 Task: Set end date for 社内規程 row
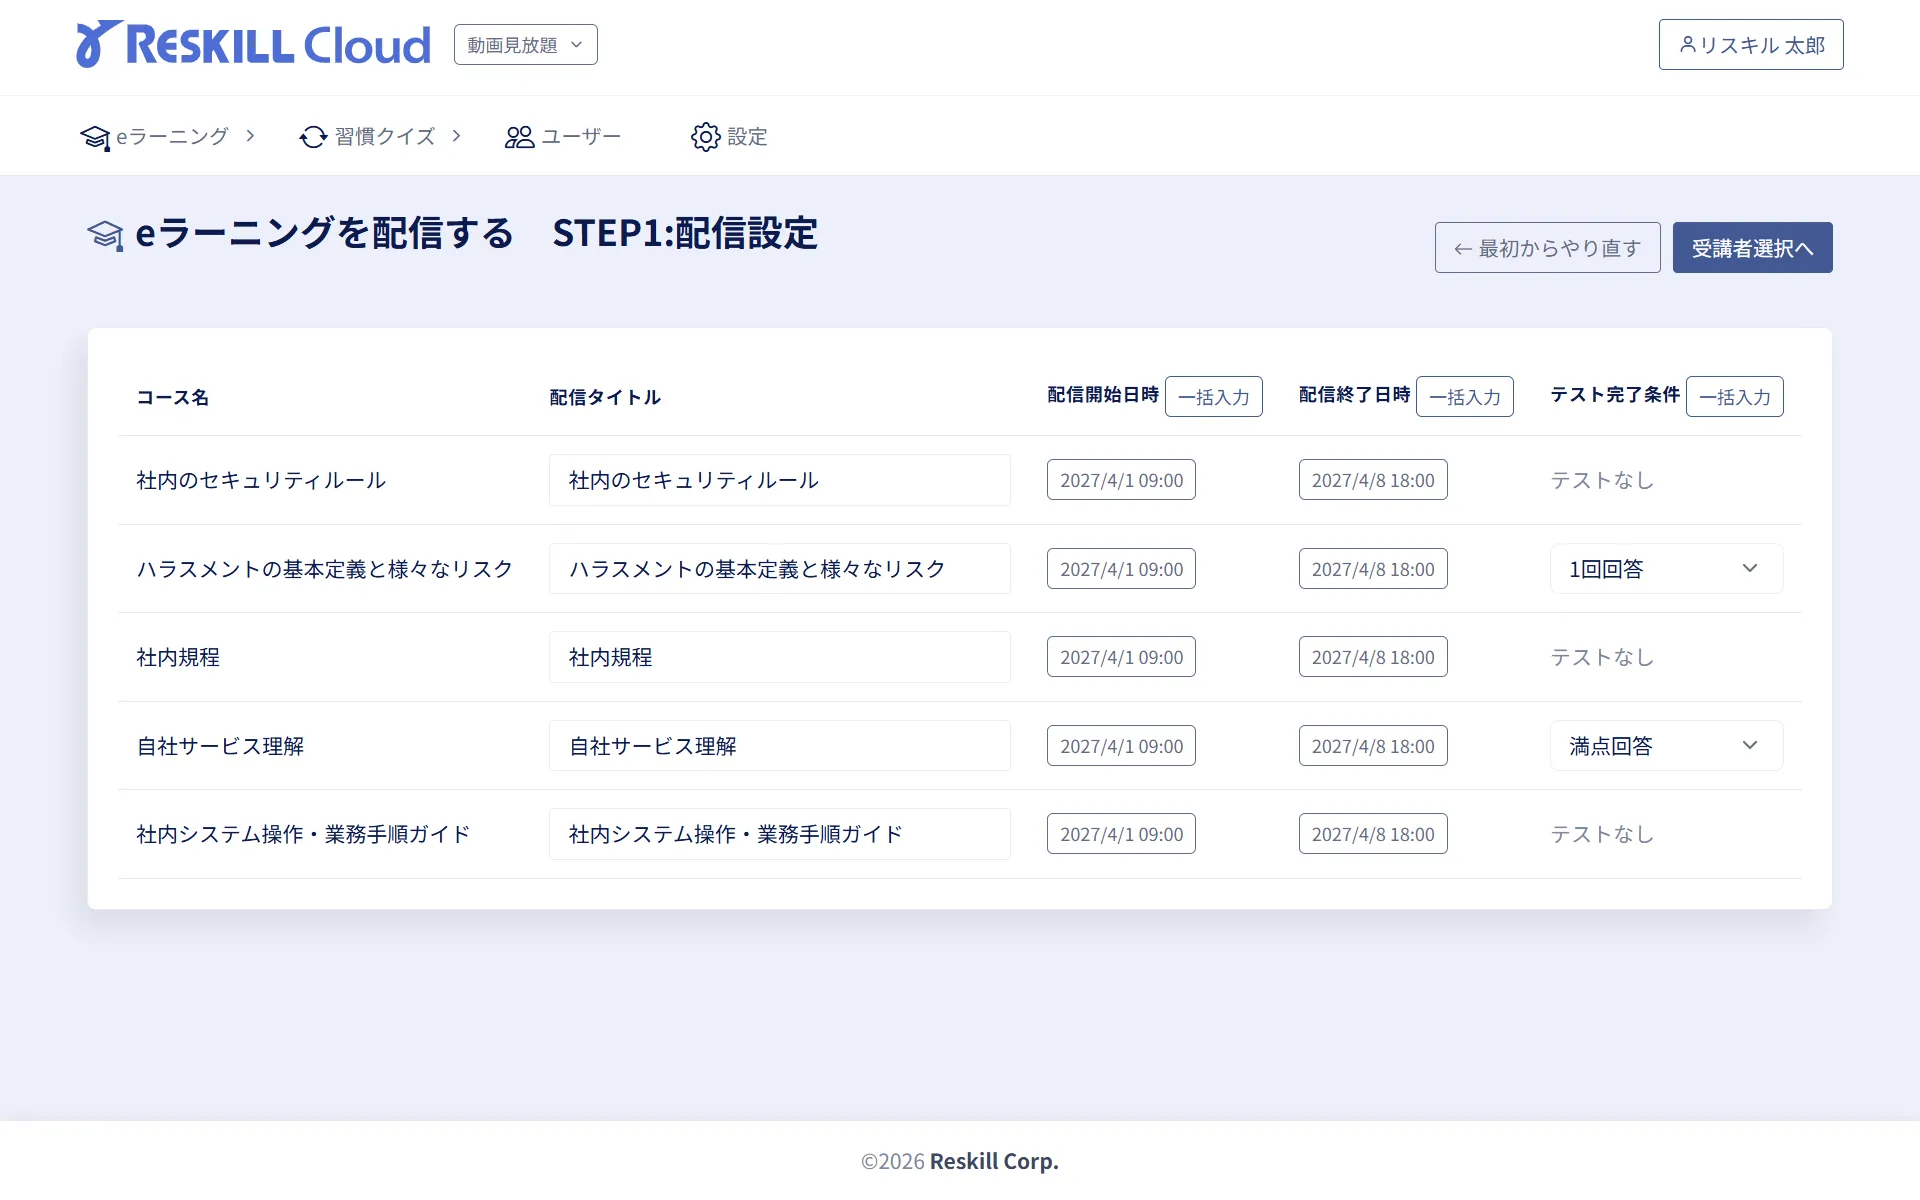point(1373,657)
